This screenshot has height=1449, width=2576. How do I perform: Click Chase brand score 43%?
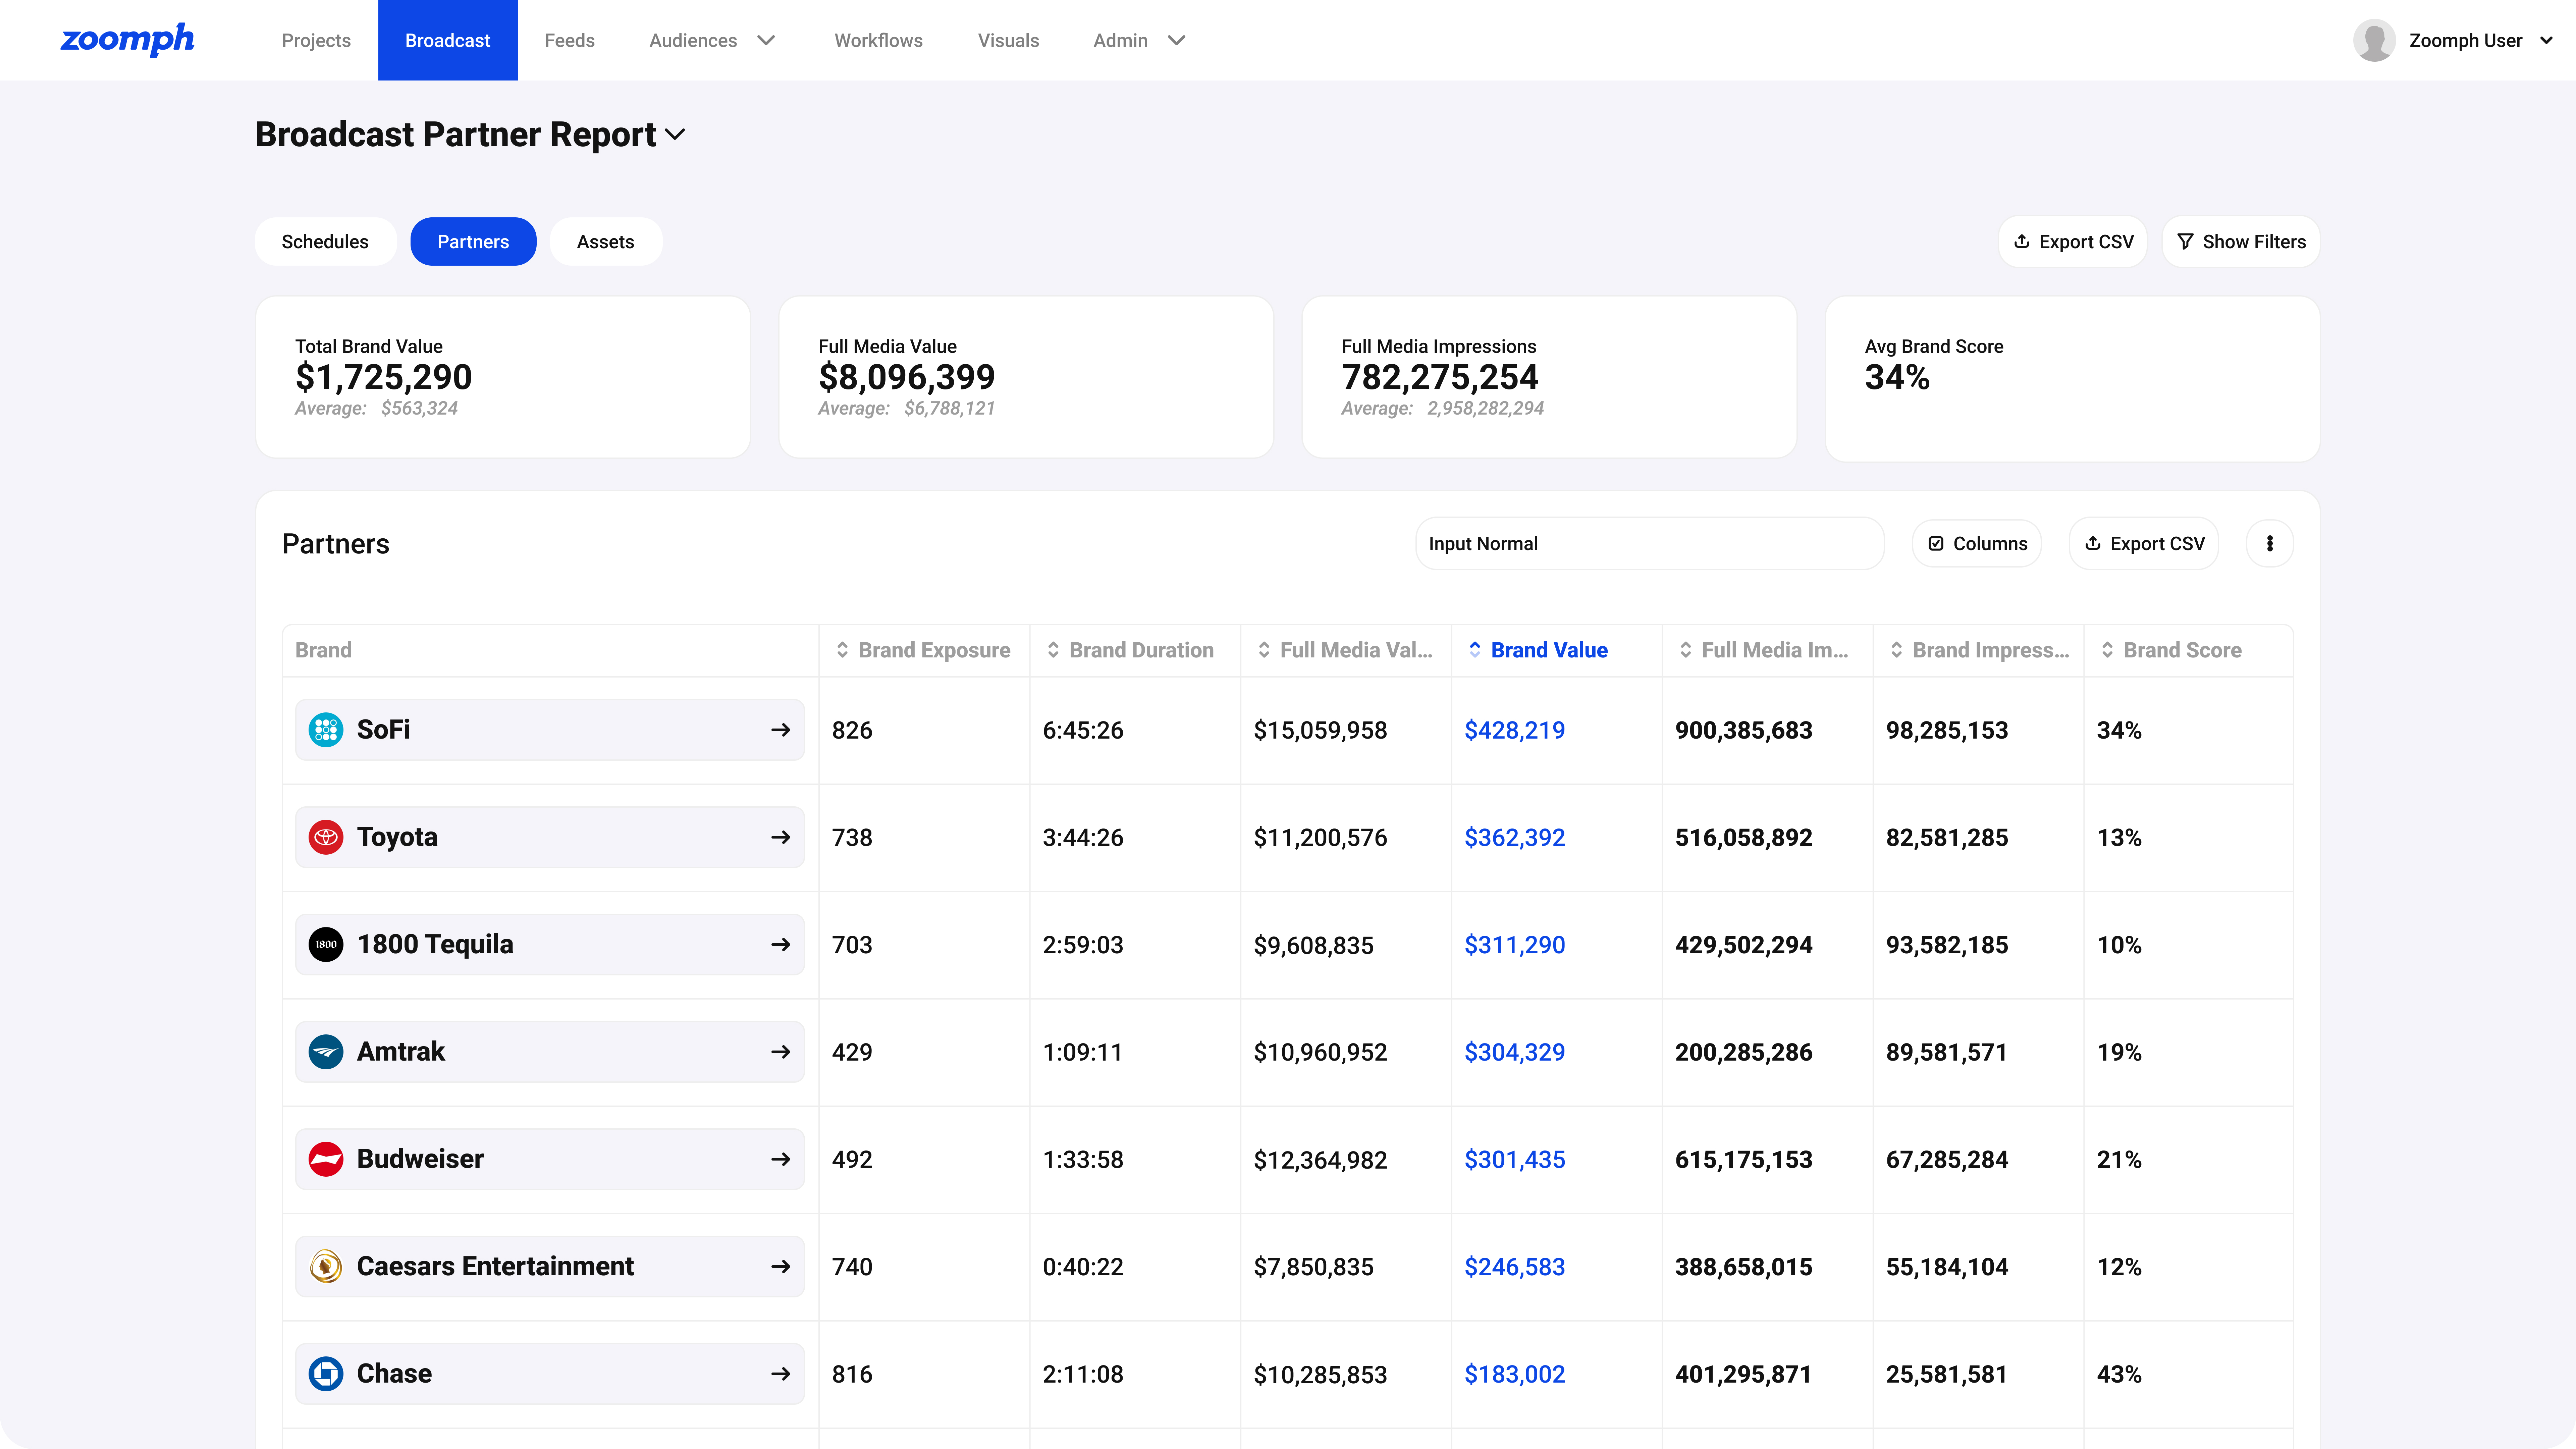[2119, 1374]
